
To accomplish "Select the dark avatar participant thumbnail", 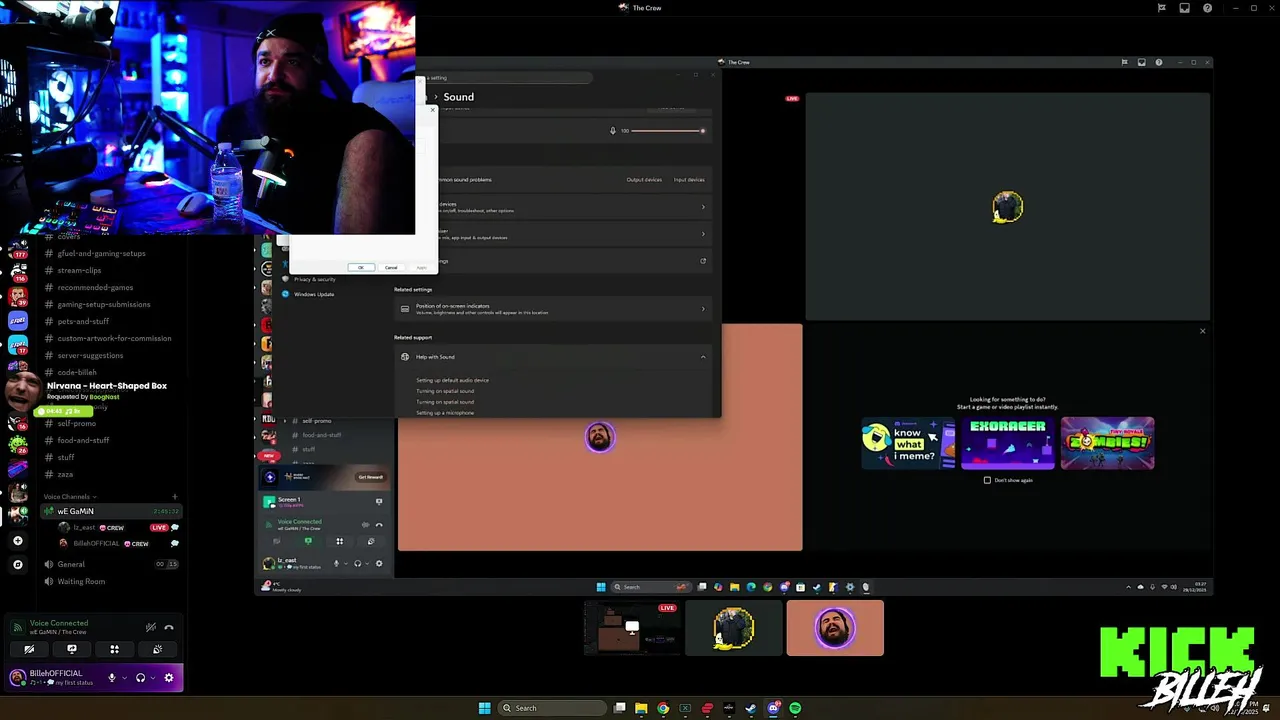I will [x=733, y=628].
